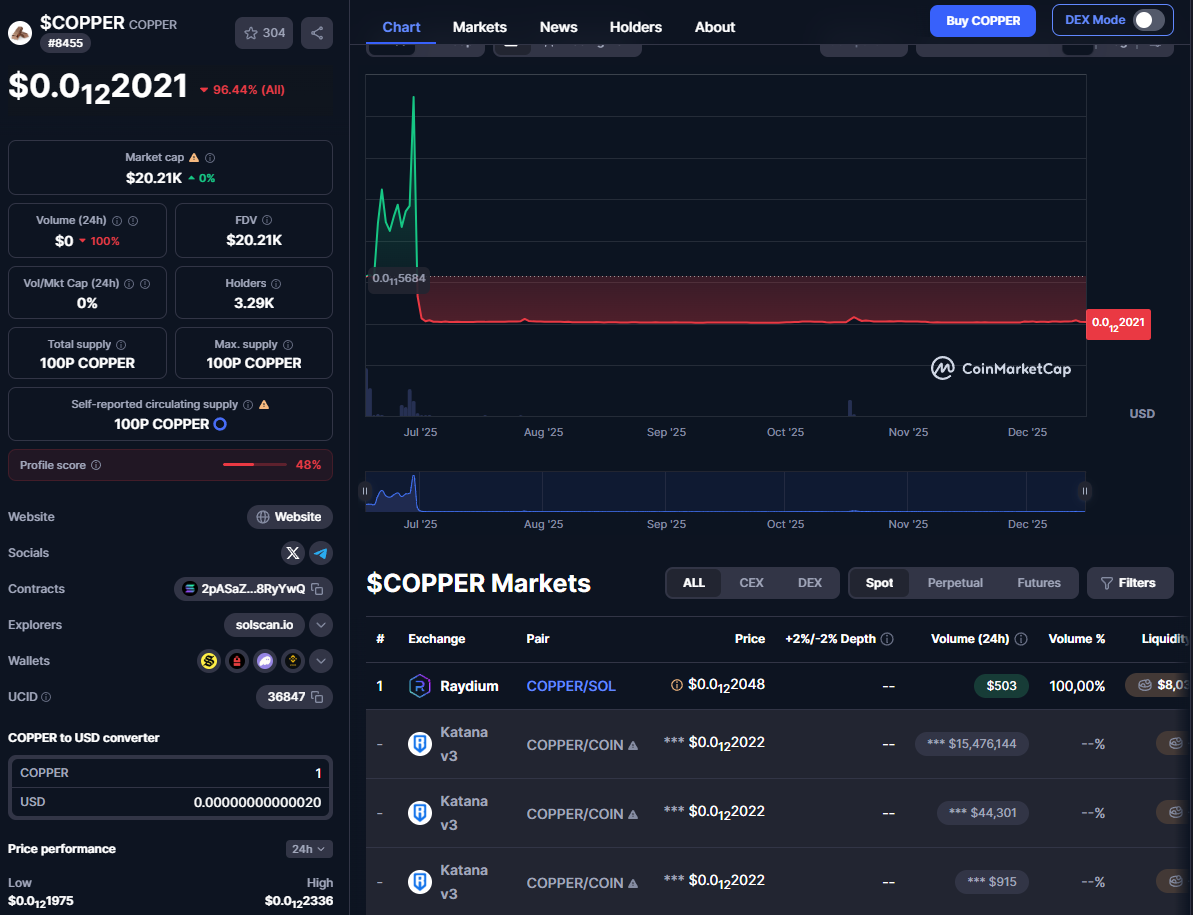The image size is (1193, 915).
Task: Select the Perpetual market type
Action: click(955, 583)
